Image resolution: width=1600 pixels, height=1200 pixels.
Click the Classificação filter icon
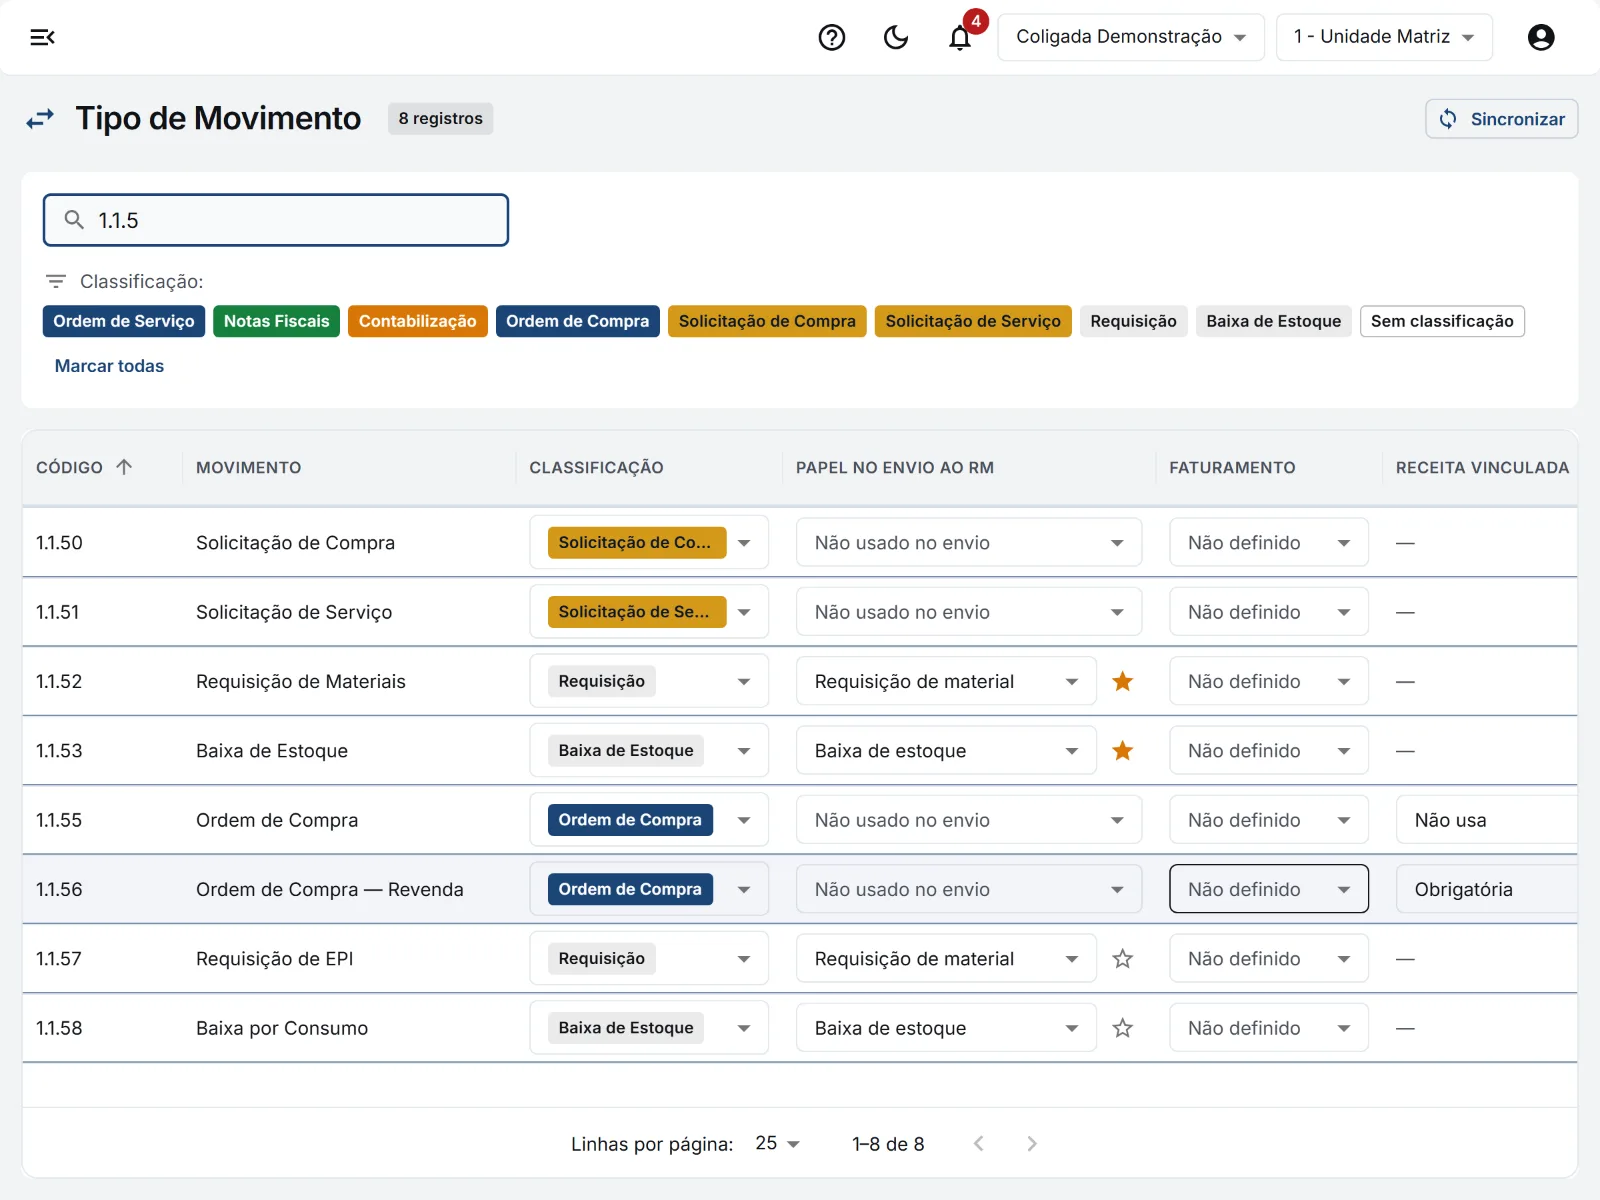(56, 281)
